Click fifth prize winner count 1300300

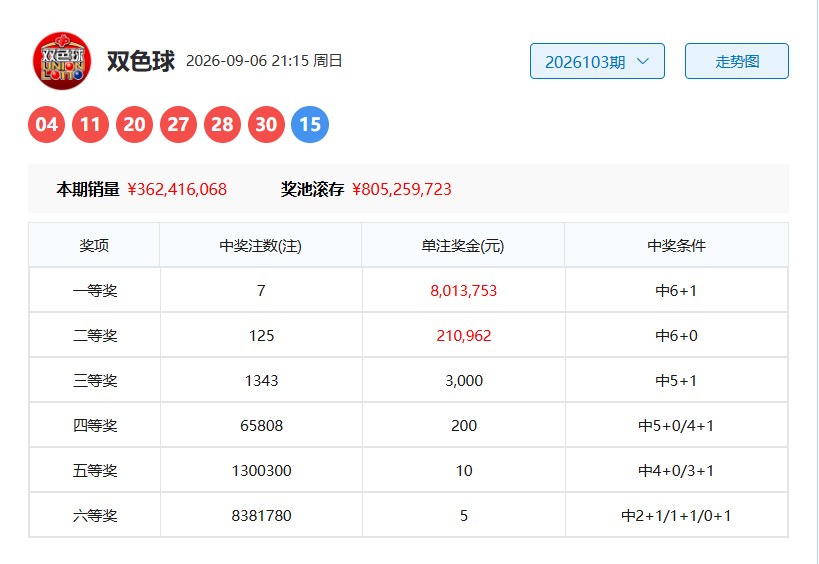261,471
